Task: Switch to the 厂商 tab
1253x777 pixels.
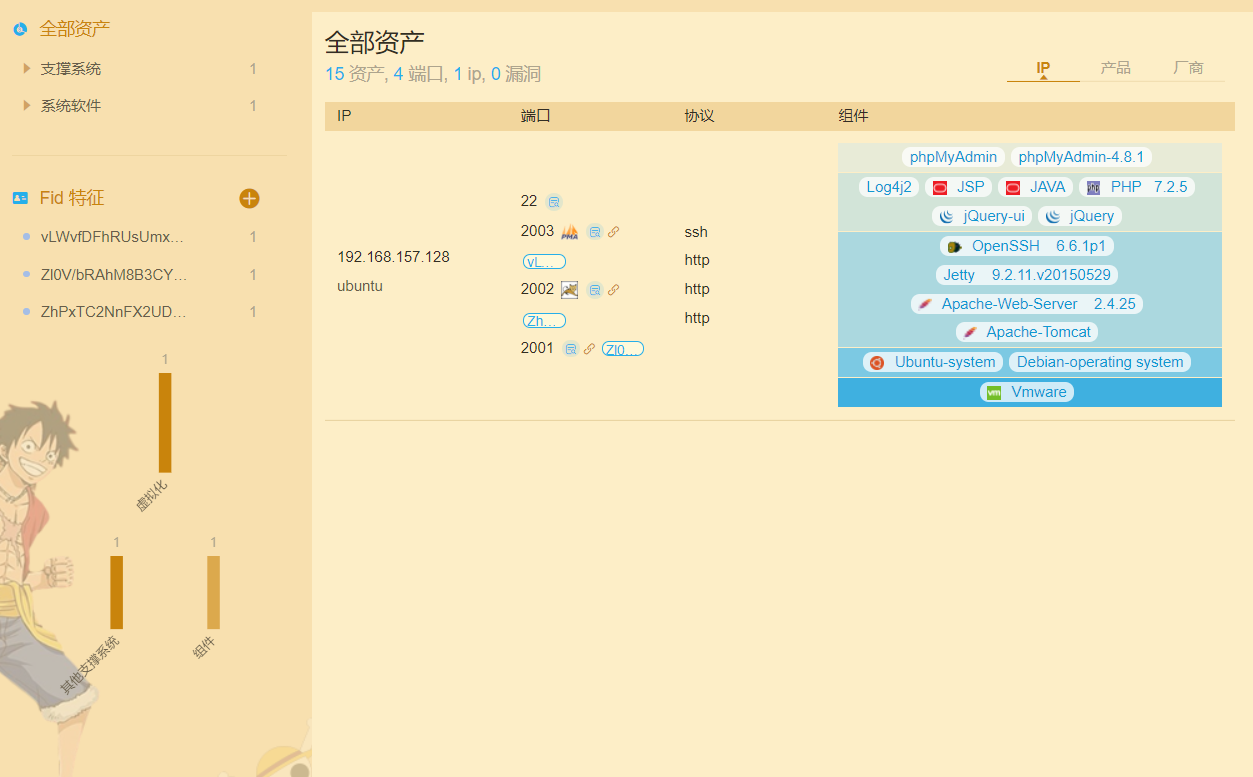Action: 1188,68
